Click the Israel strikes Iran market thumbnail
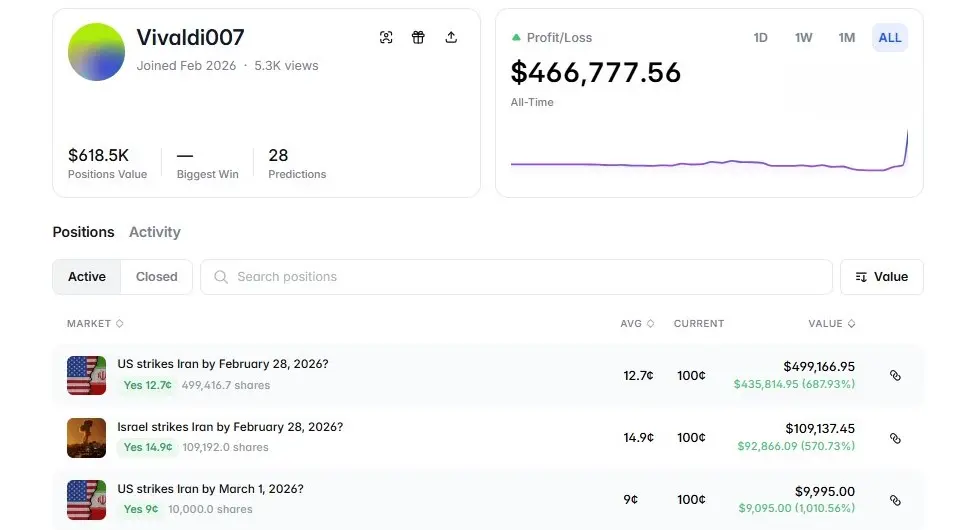 86,438
